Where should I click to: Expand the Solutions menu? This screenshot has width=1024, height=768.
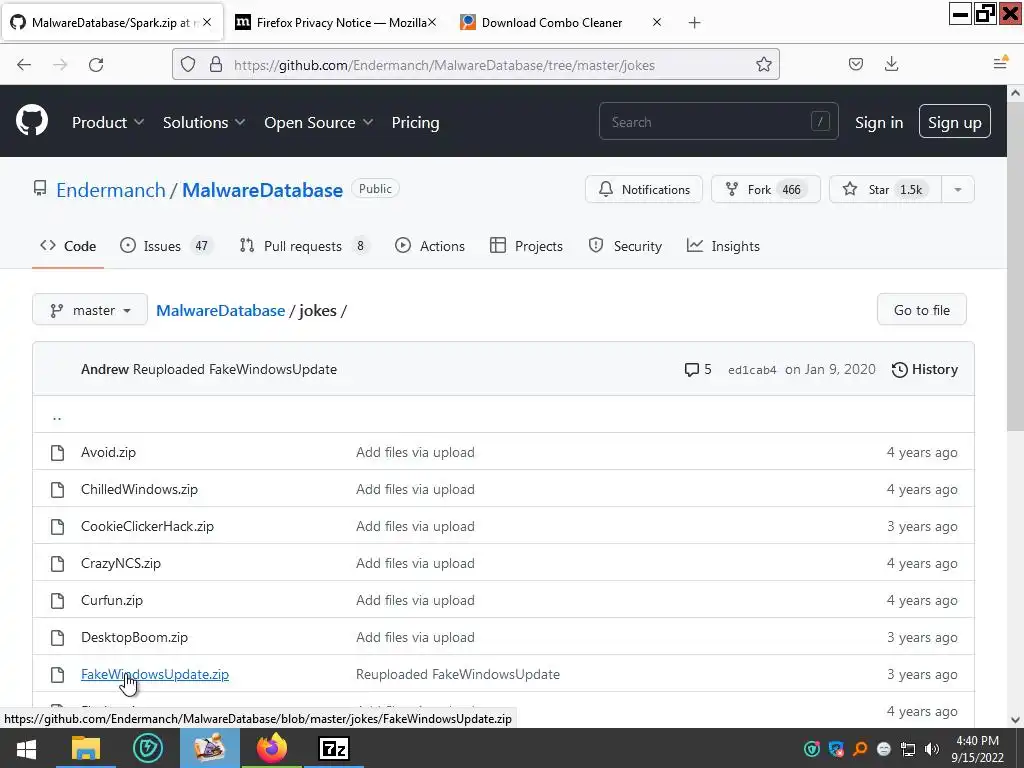tap(204, 123)
